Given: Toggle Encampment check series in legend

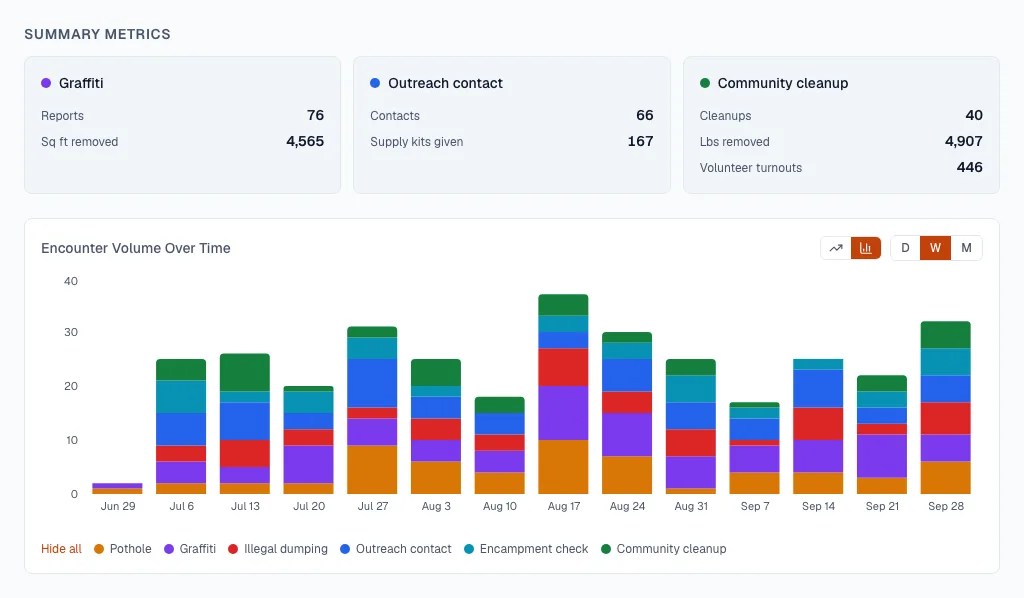Looking at the screenshot, I should (526, 549).
